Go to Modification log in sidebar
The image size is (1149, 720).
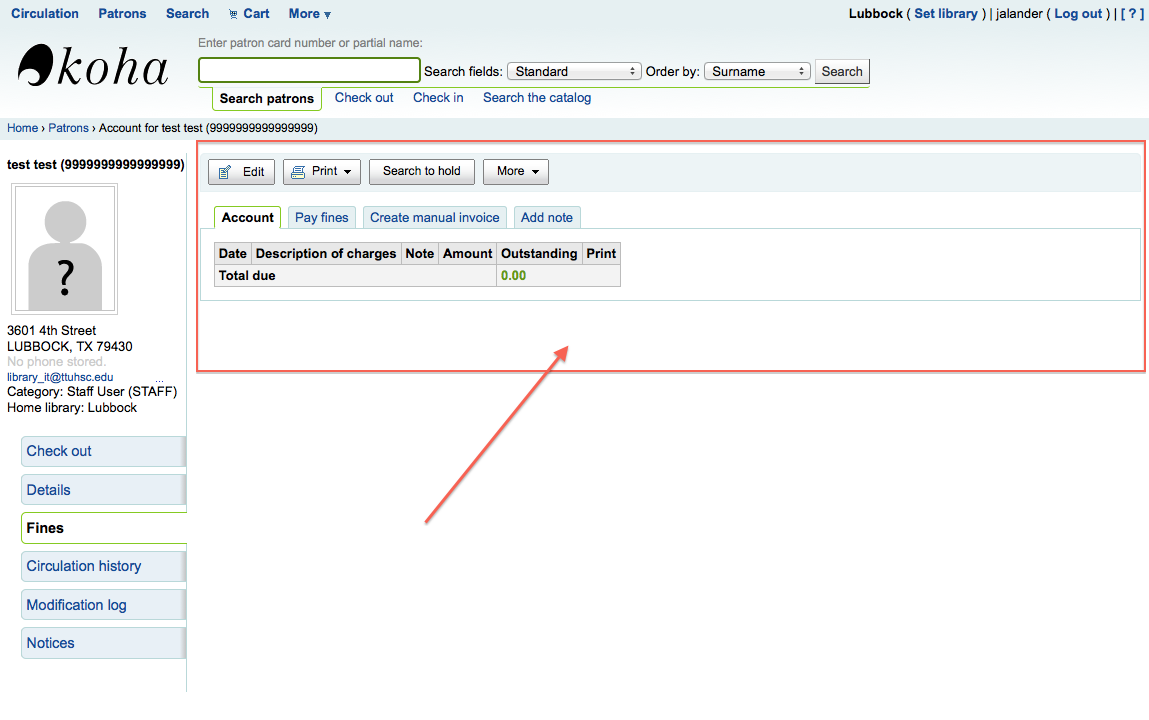tap(76, 605)
